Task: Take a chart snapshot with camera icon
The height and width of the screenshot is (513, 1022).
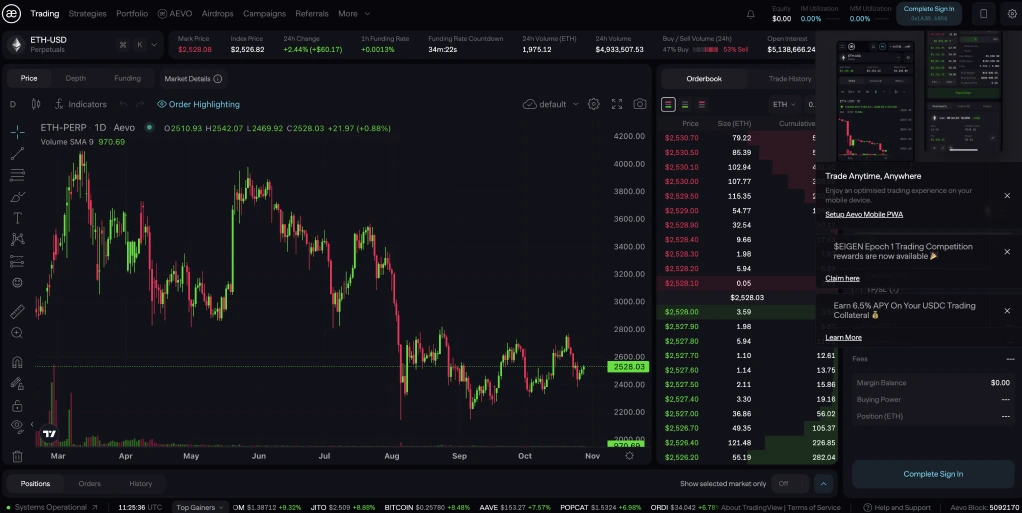Action: (x=640, y=104)
